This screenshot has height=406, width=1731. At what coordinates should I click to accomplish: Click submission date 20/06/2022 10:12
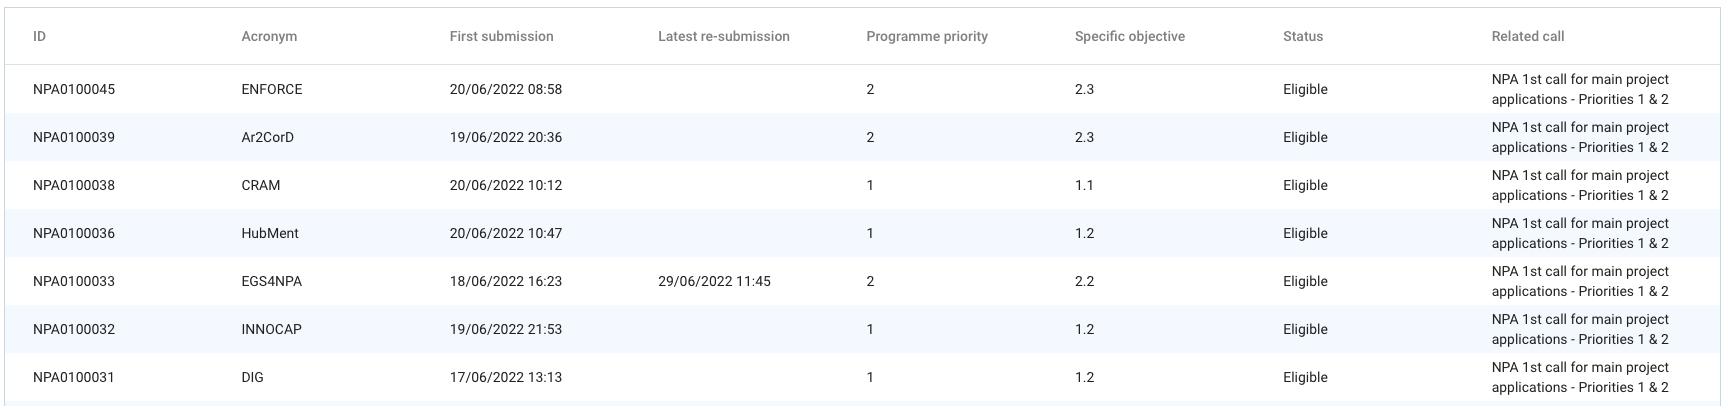(505, 185)
